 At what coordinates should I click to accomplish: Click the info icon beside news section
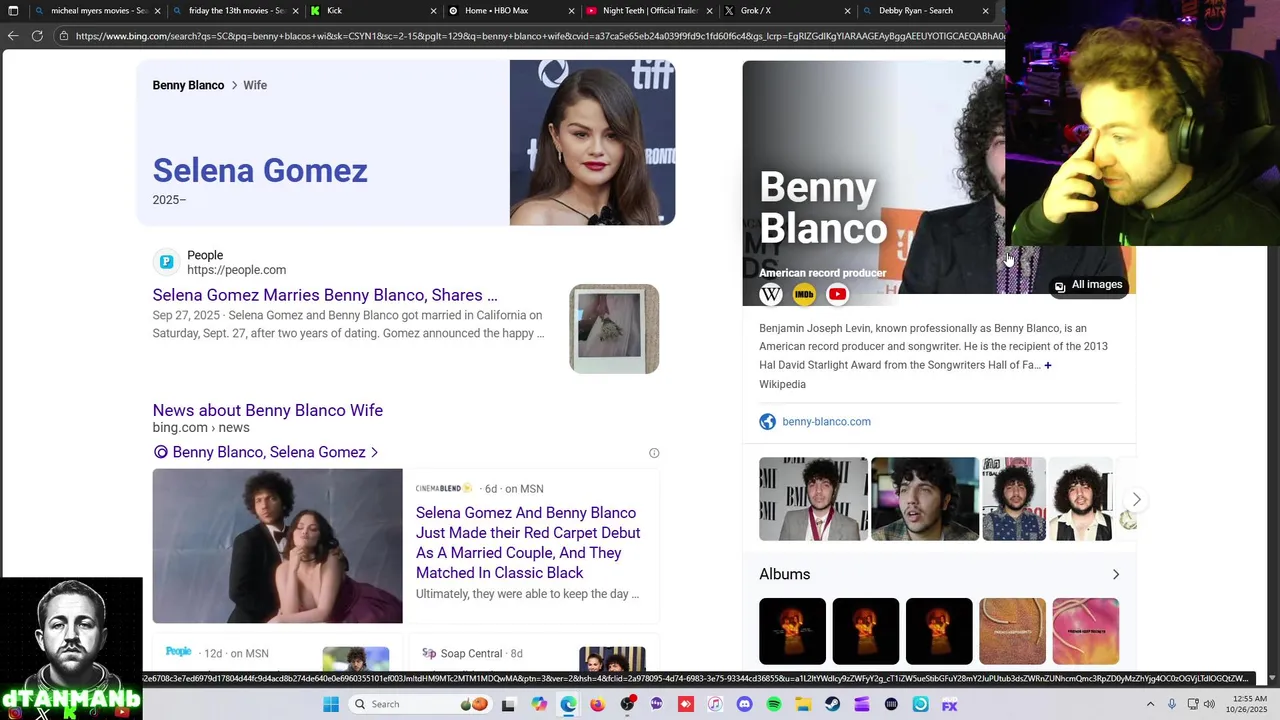(654, 453)
